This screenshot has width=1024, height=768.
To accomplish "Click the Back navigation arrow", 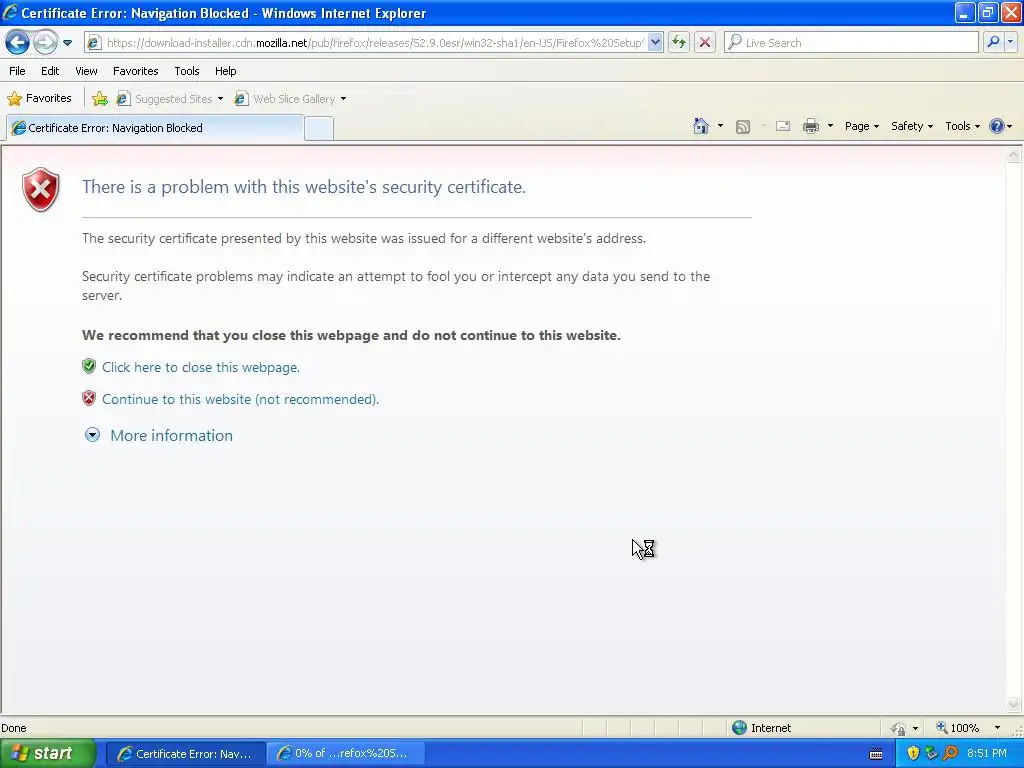I will pos(18,43).
